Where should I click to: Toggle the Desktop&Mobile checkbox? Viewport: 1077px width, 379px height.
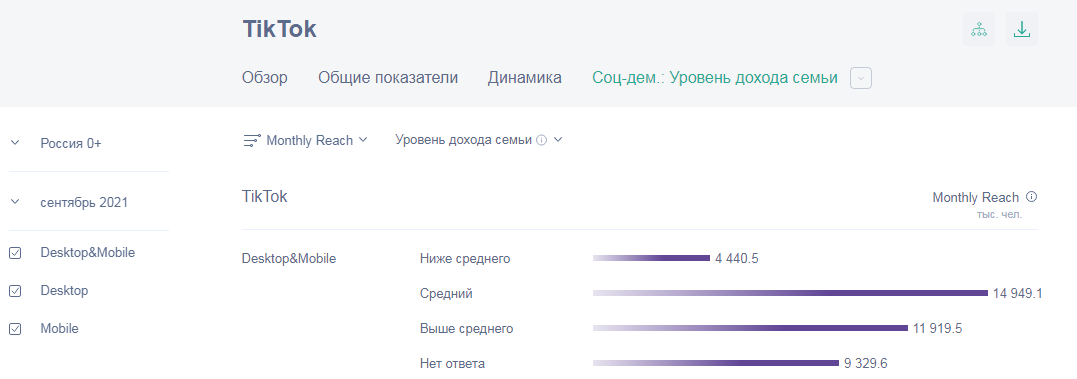click(x=15, y=253)
